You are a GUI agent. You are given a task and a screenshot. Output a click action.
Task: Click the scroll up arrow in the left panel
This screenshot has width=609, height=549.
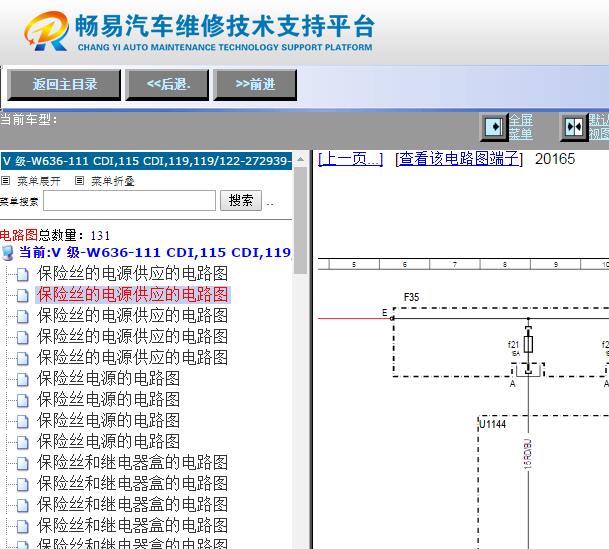coord(300,159)
